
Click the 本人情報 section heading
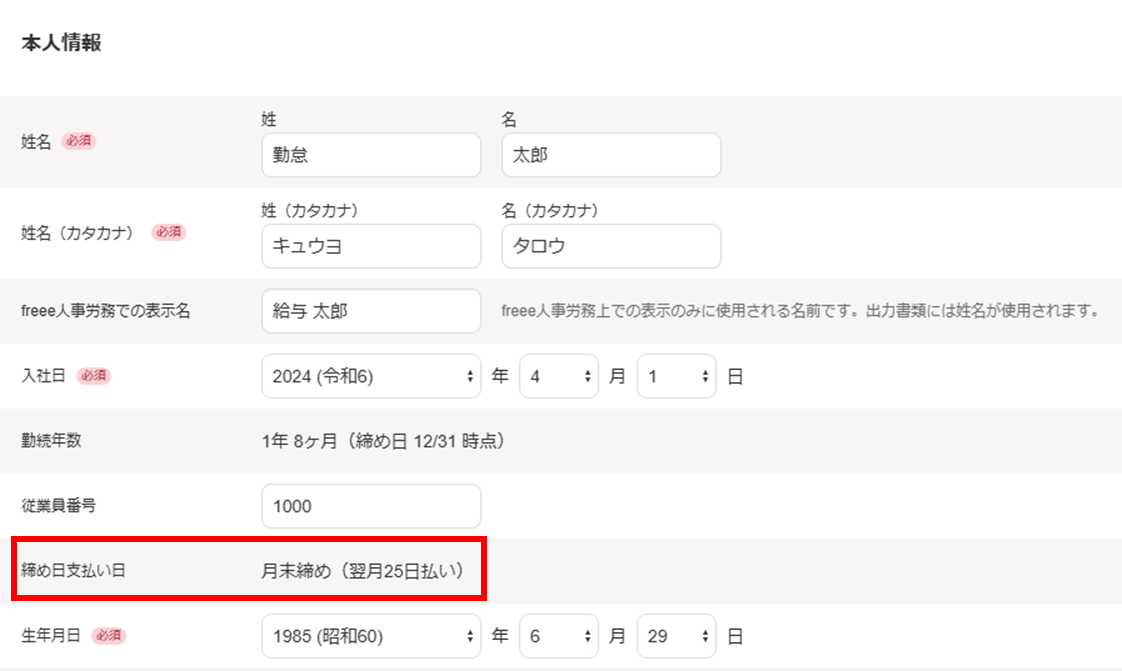coord(61,43)
